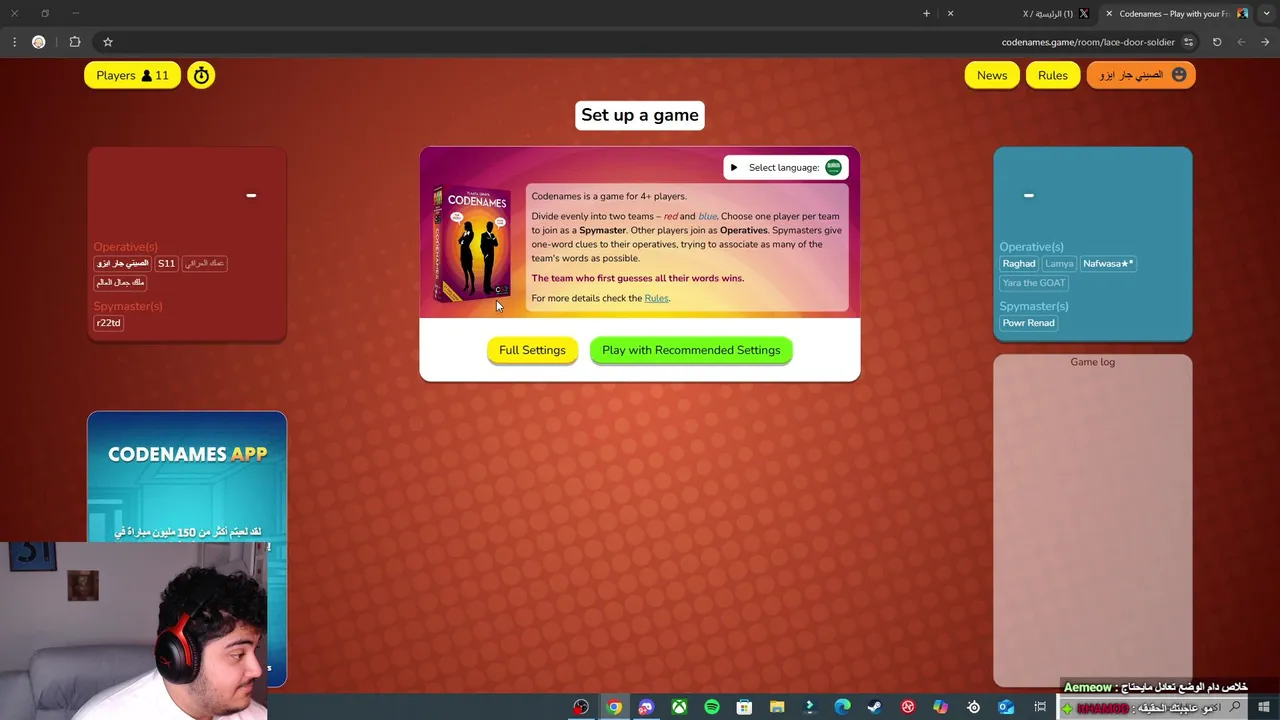
Task: Click the Codenames box cover image
Action: click(472, 245)
